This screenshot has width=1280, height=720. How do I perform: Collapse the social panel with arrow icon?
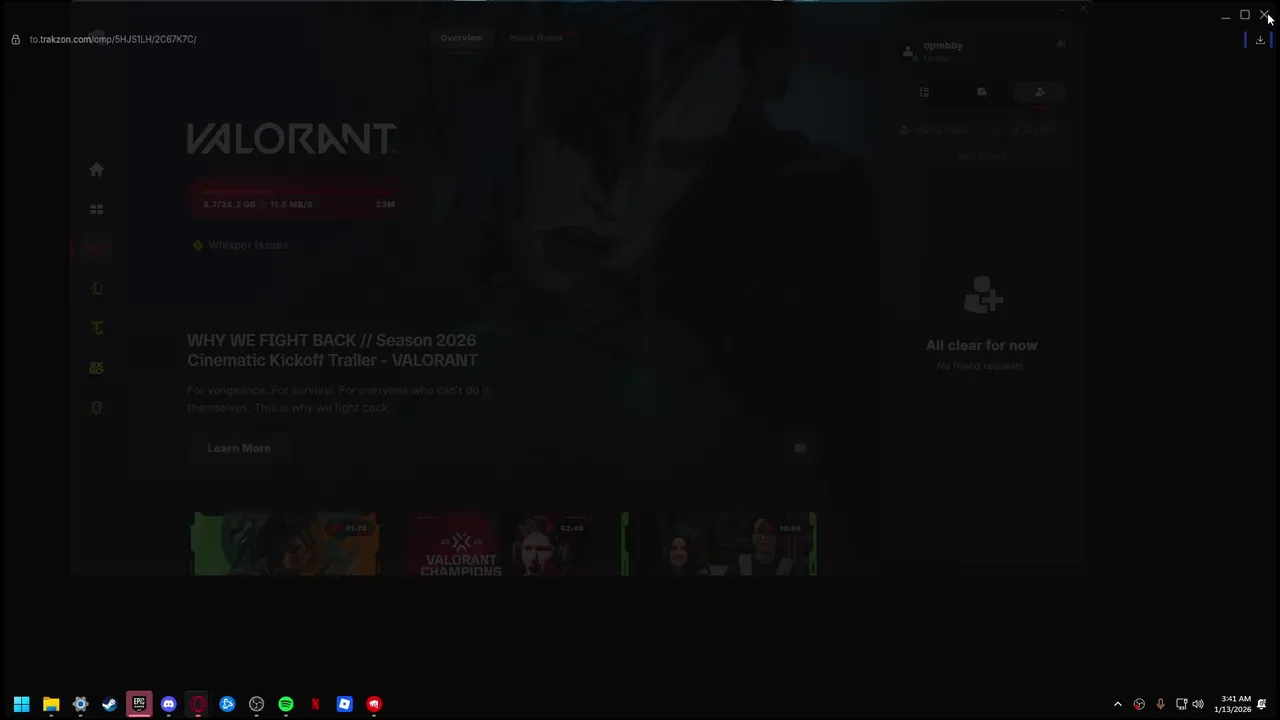tap(1062, 44)
